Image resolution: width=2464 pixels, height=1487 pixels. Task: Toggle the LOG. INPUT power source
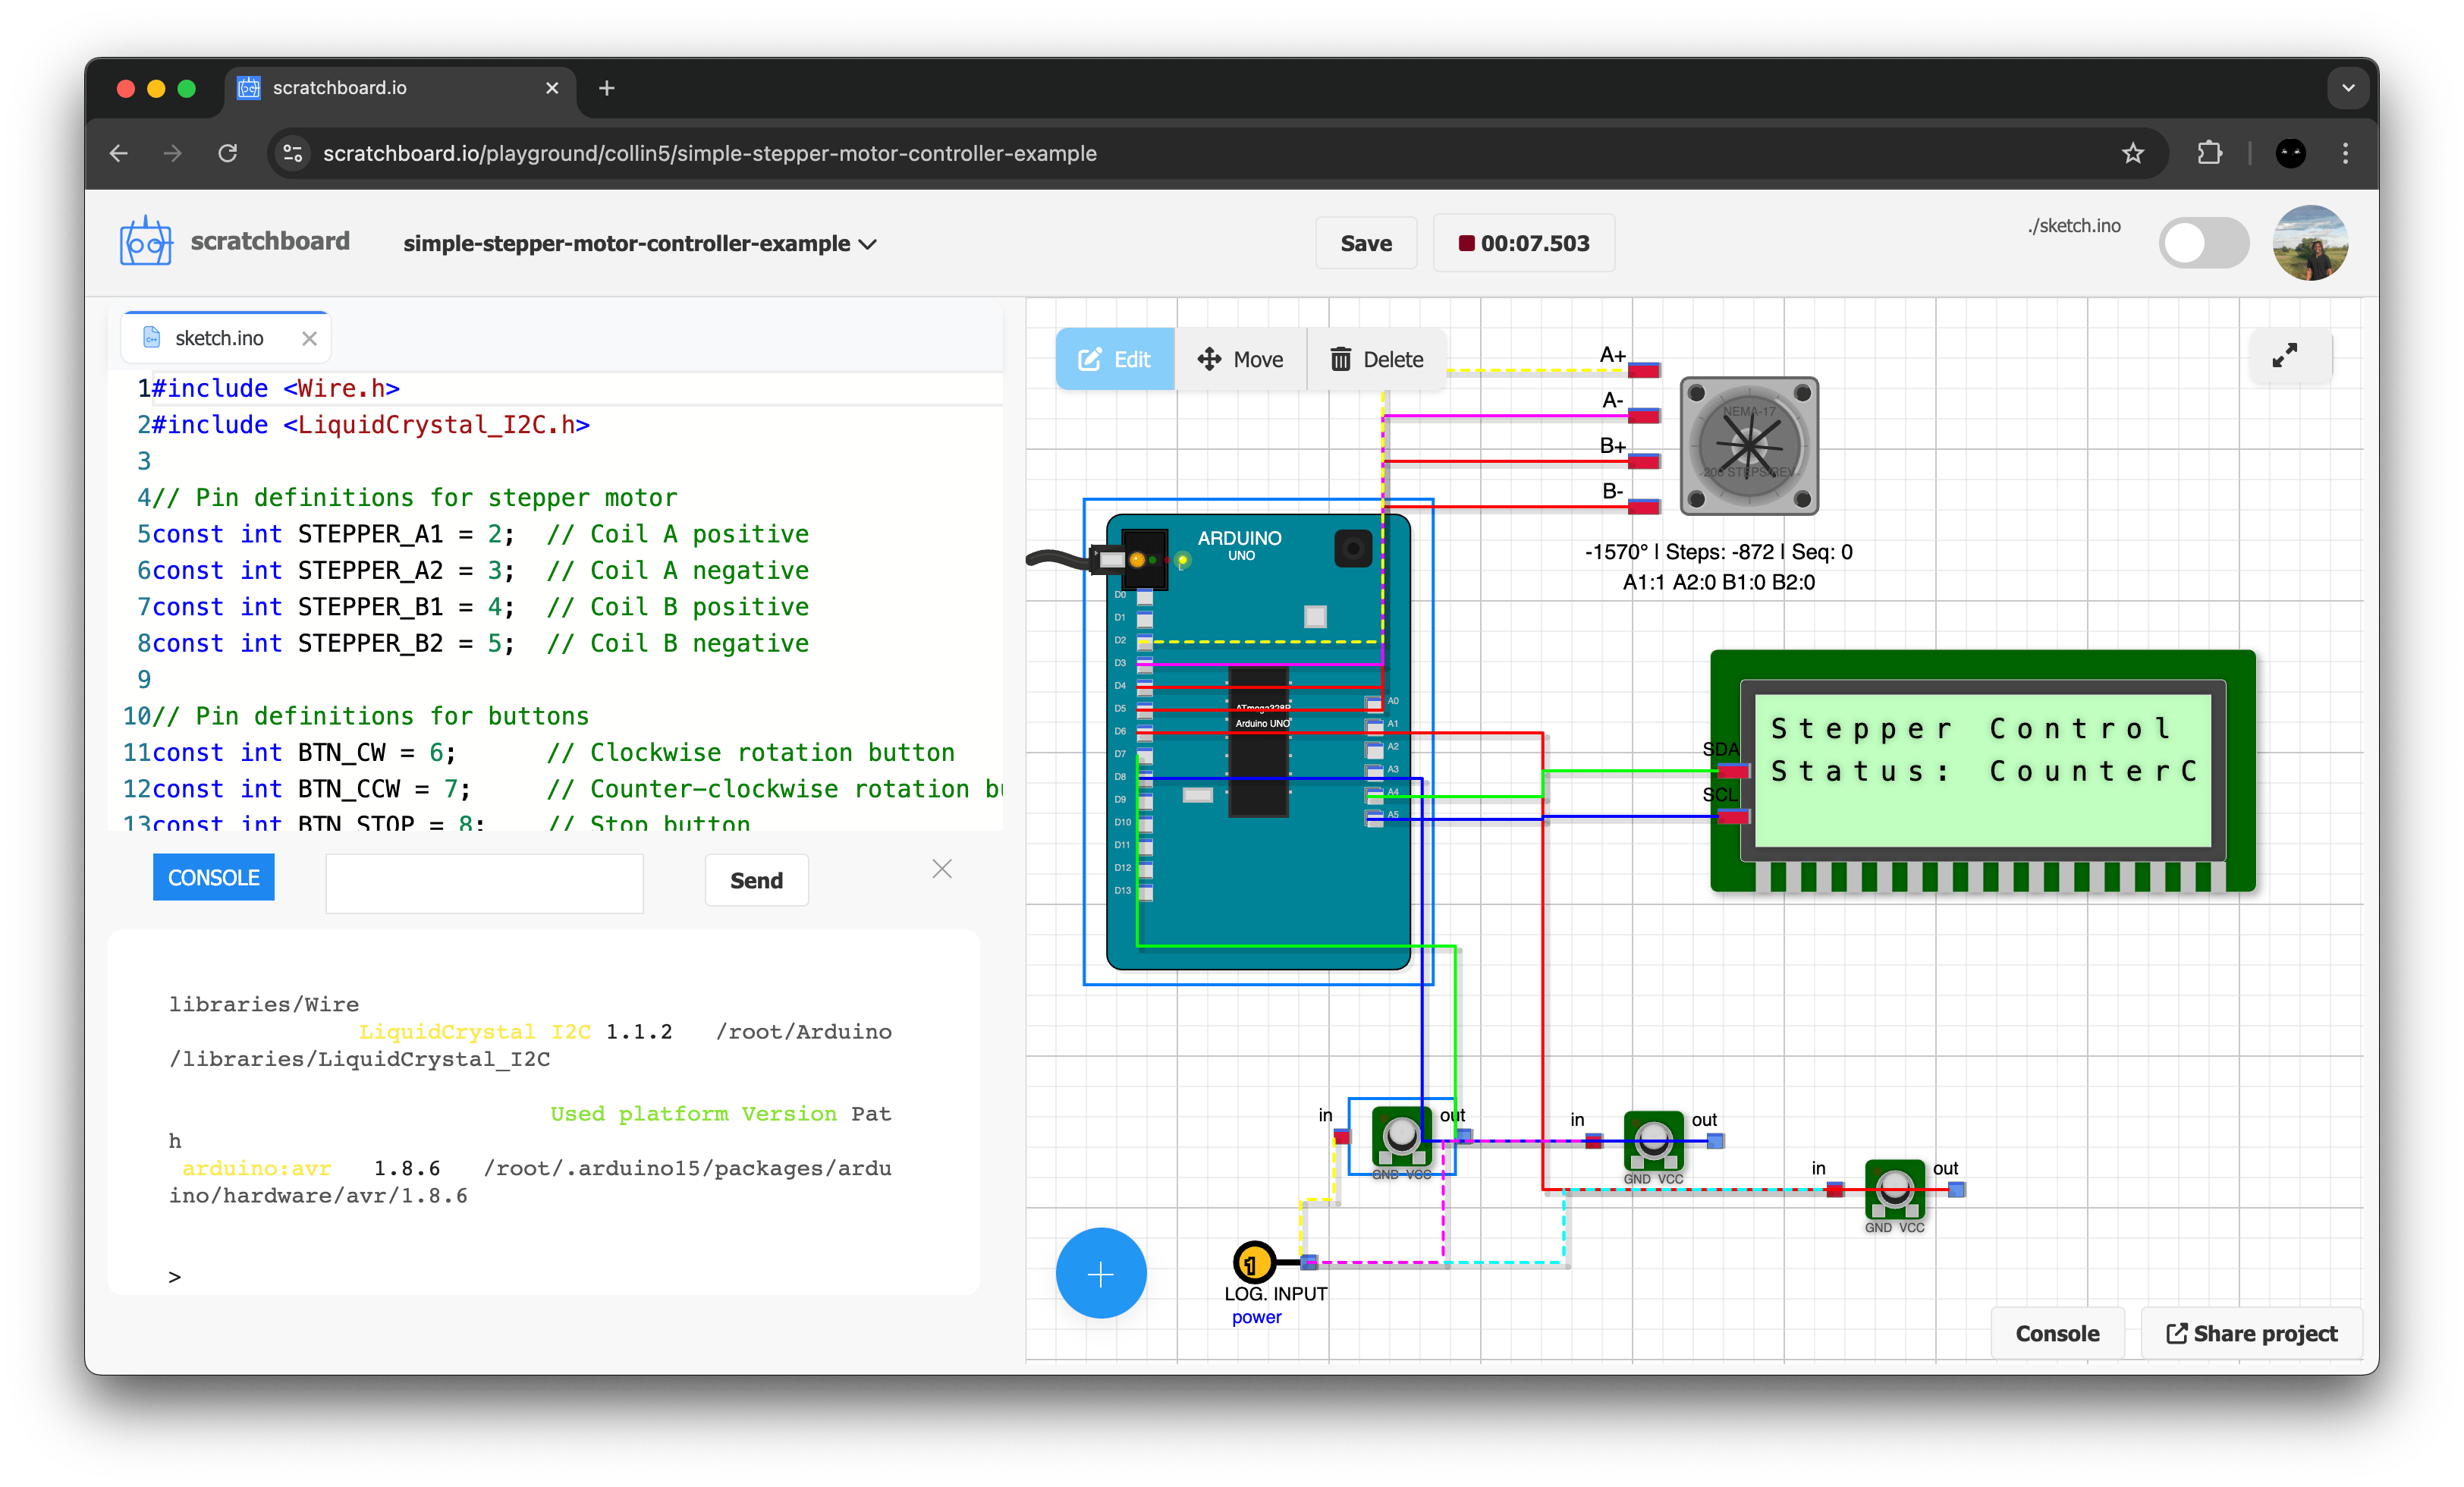1252,1262
